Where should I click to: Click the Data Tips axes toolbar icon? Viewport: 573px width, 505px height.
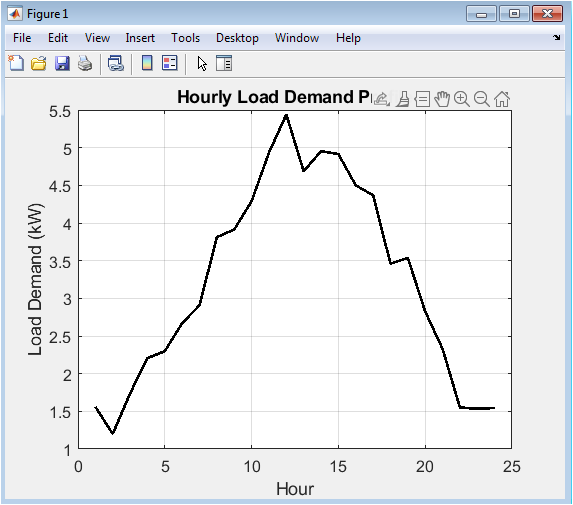coord(422,99)
